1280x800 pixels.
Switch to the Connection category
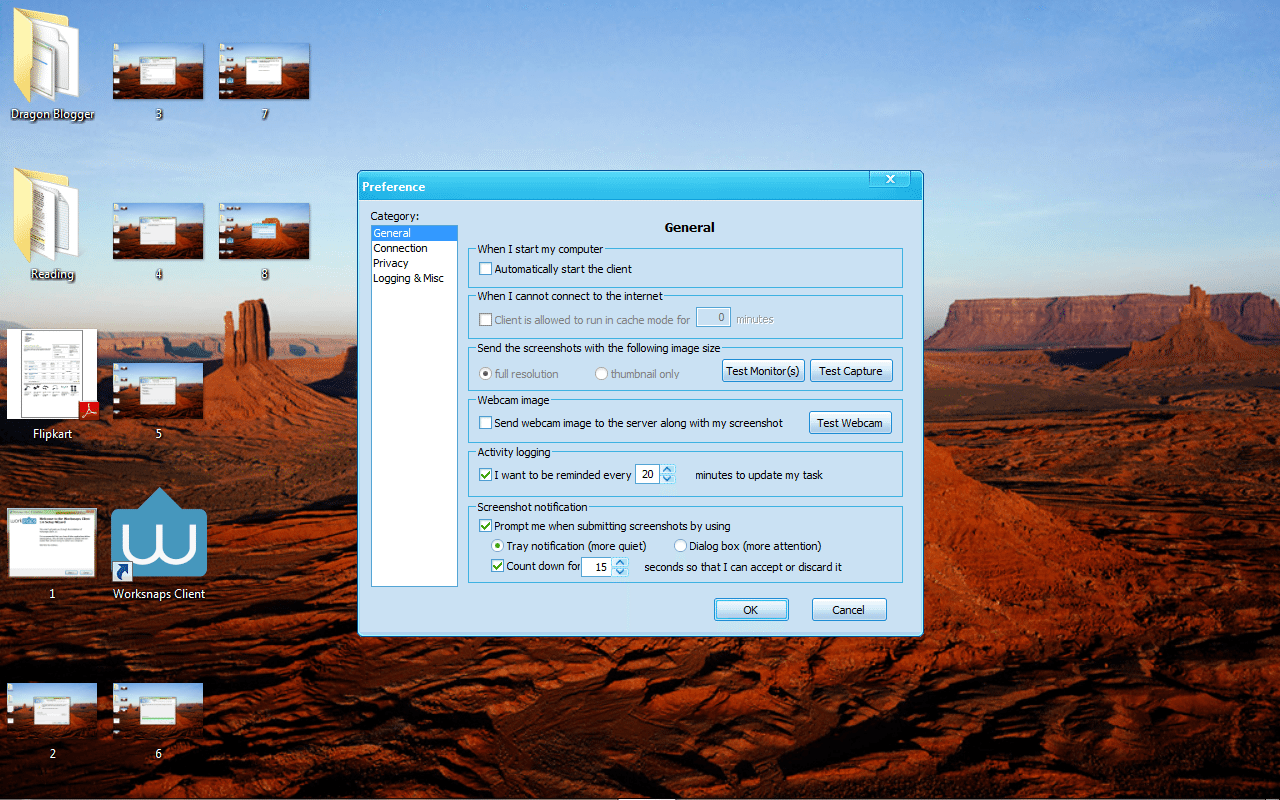(400, 248)
